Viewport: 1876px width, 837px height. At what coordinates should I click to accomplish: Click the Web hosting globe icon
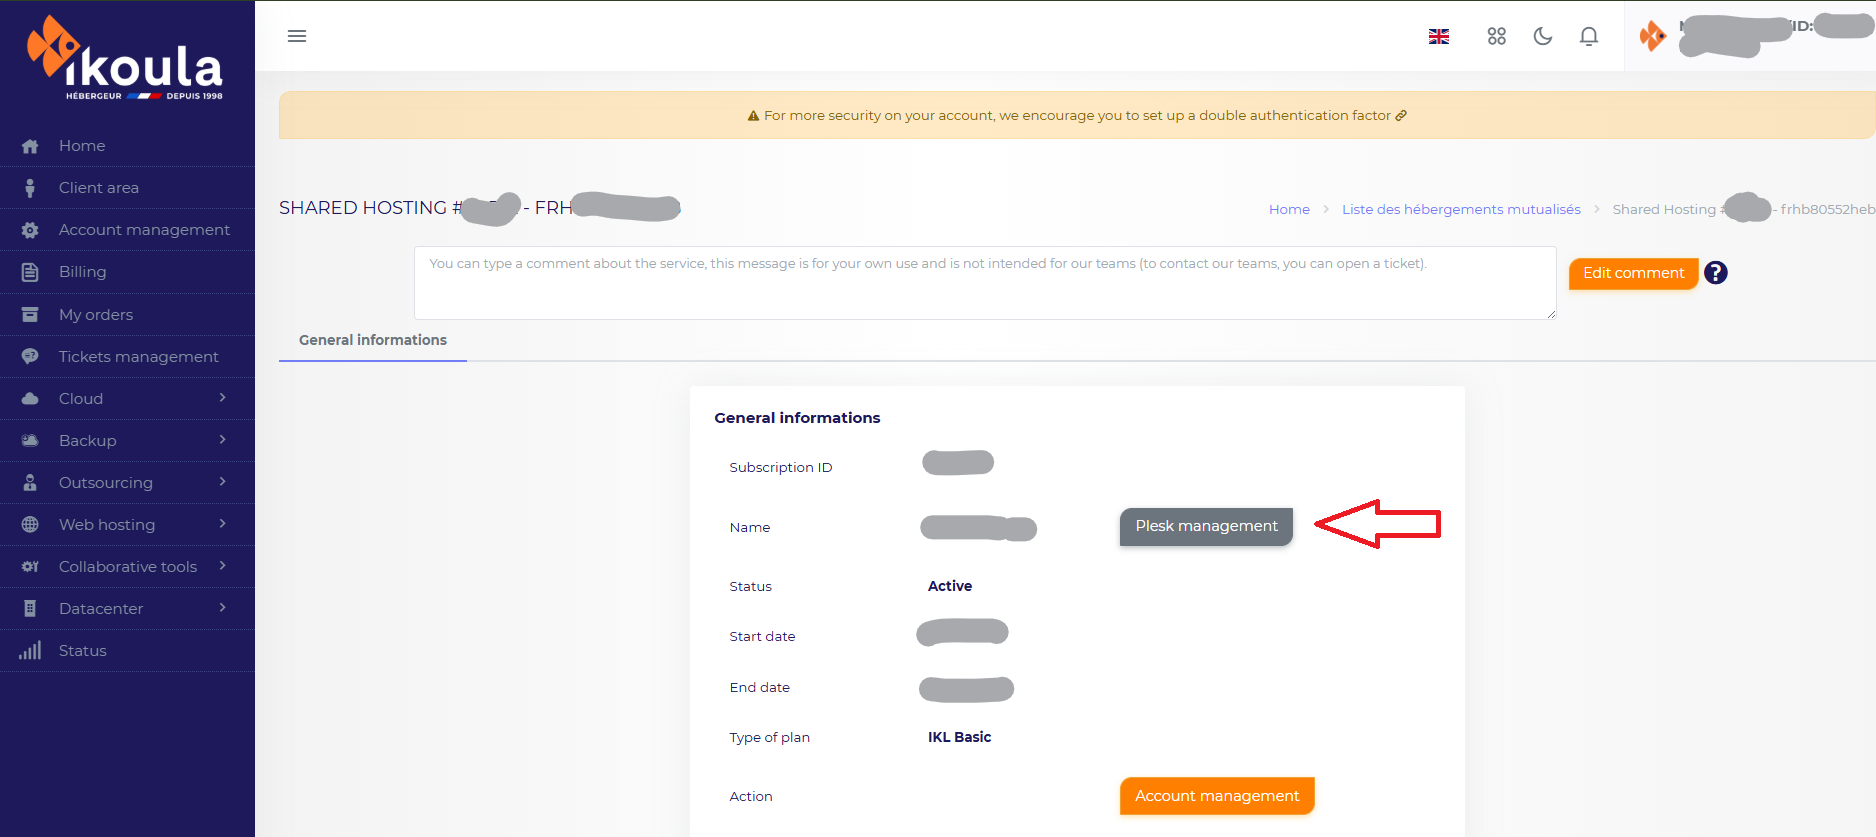30,524
